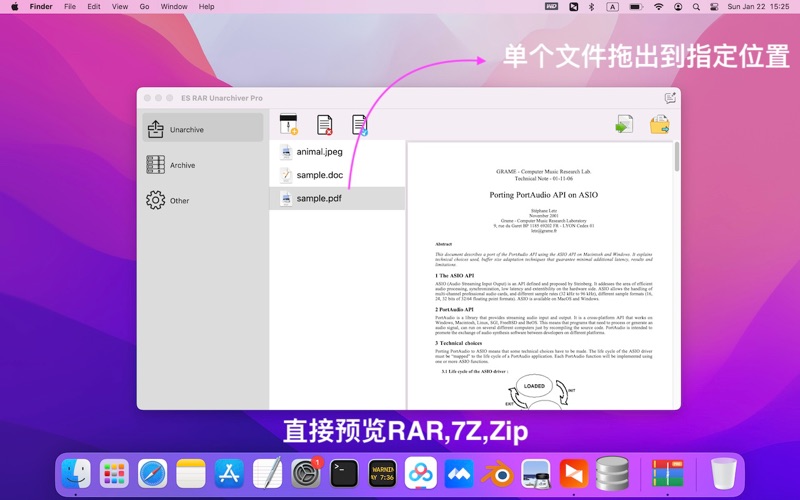Click the sample.pdf file type icon
Viewport: 800px width, 500px height.
tap(286, 198)
